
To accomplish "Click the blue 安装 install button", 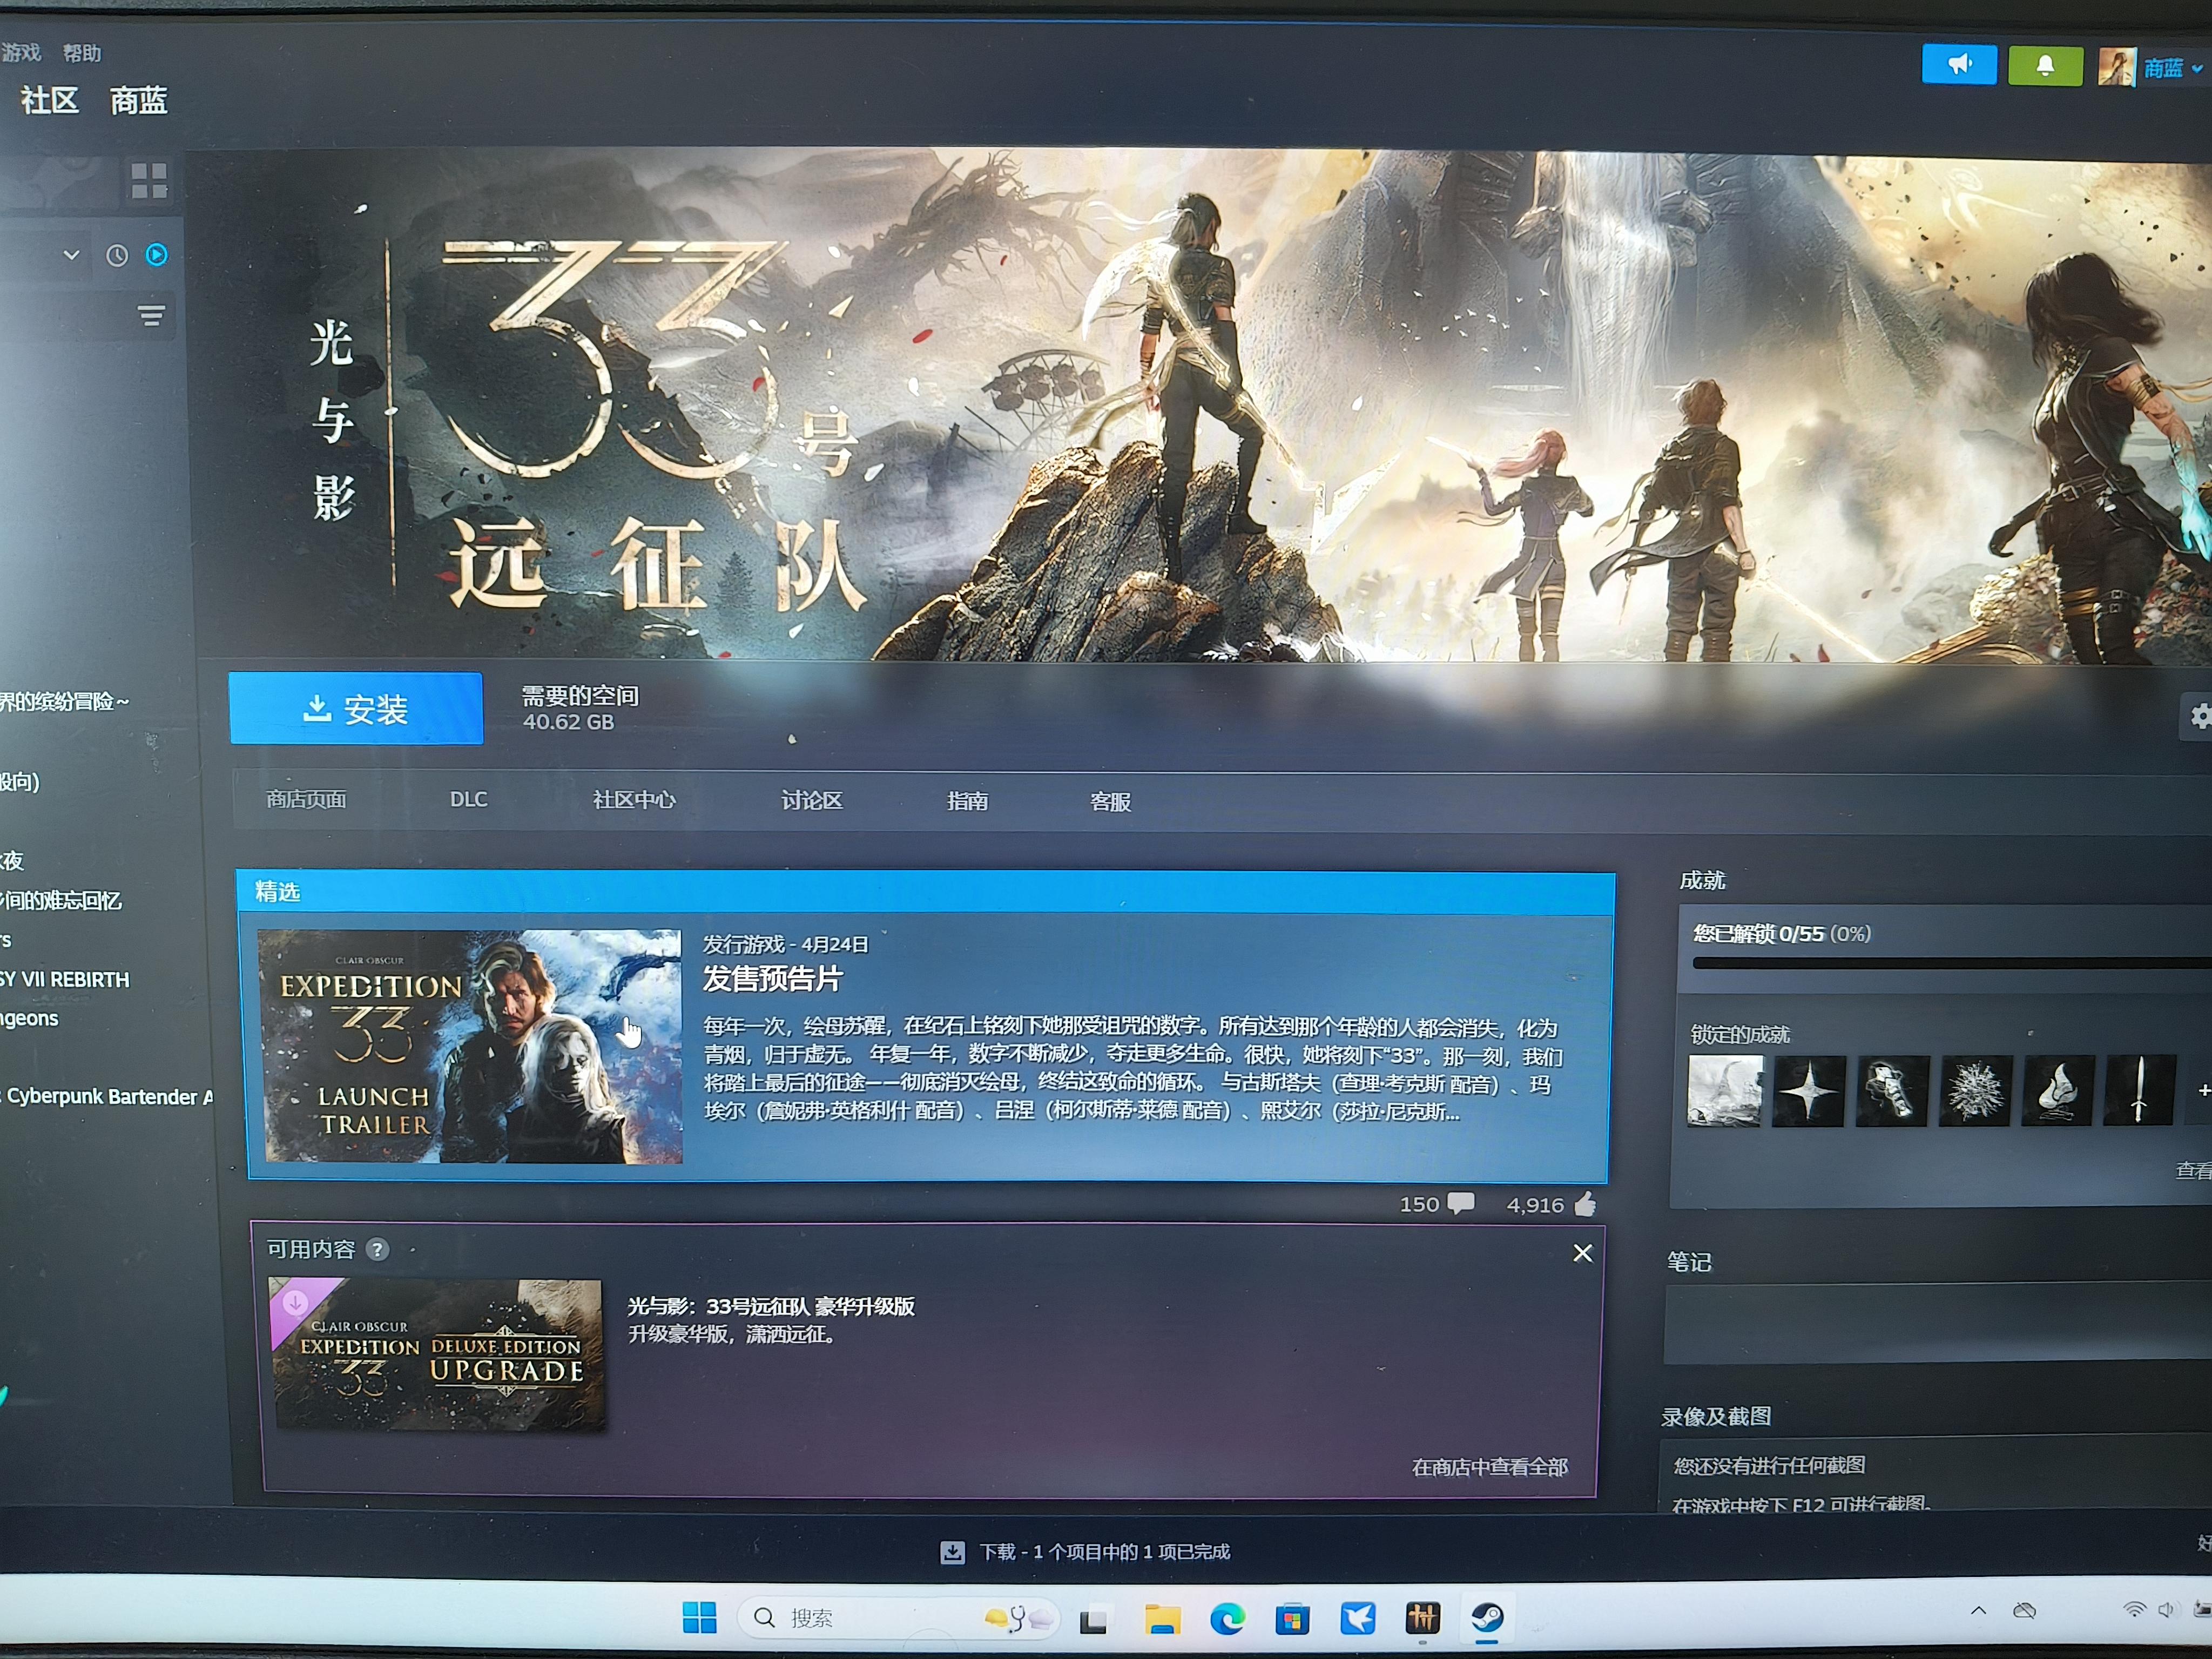I will coord(356,708).
